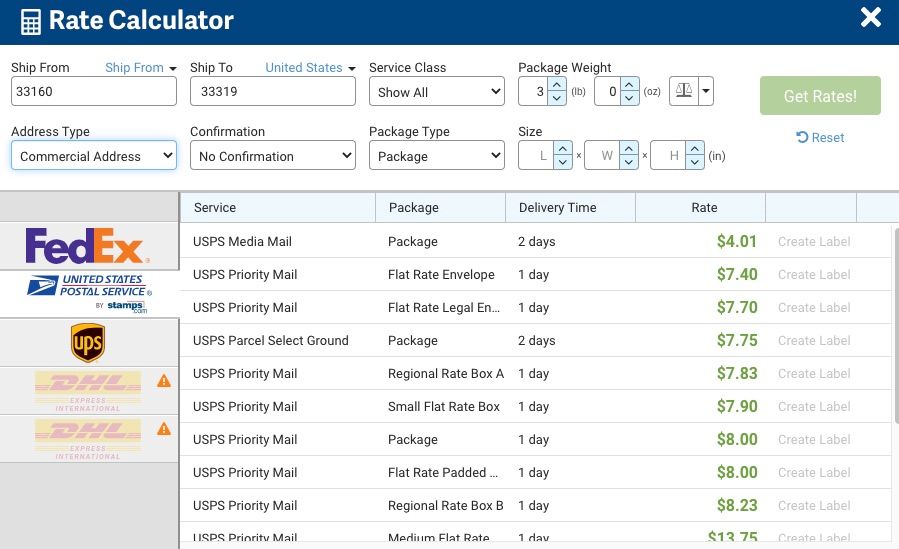
Task: Sort by the Delivery Time column header
Action: [x=570, y=207]
